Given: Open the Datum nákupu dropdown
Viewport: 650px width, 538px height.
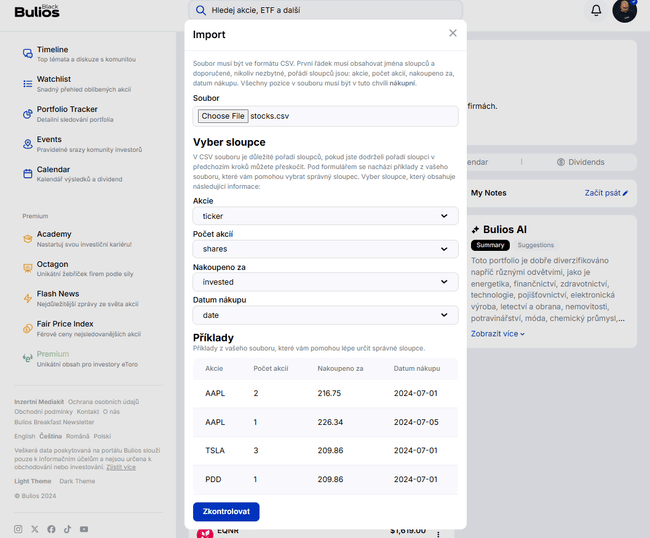Looking at the screenshot, I should pyautogui.click(x=325, y=315).
